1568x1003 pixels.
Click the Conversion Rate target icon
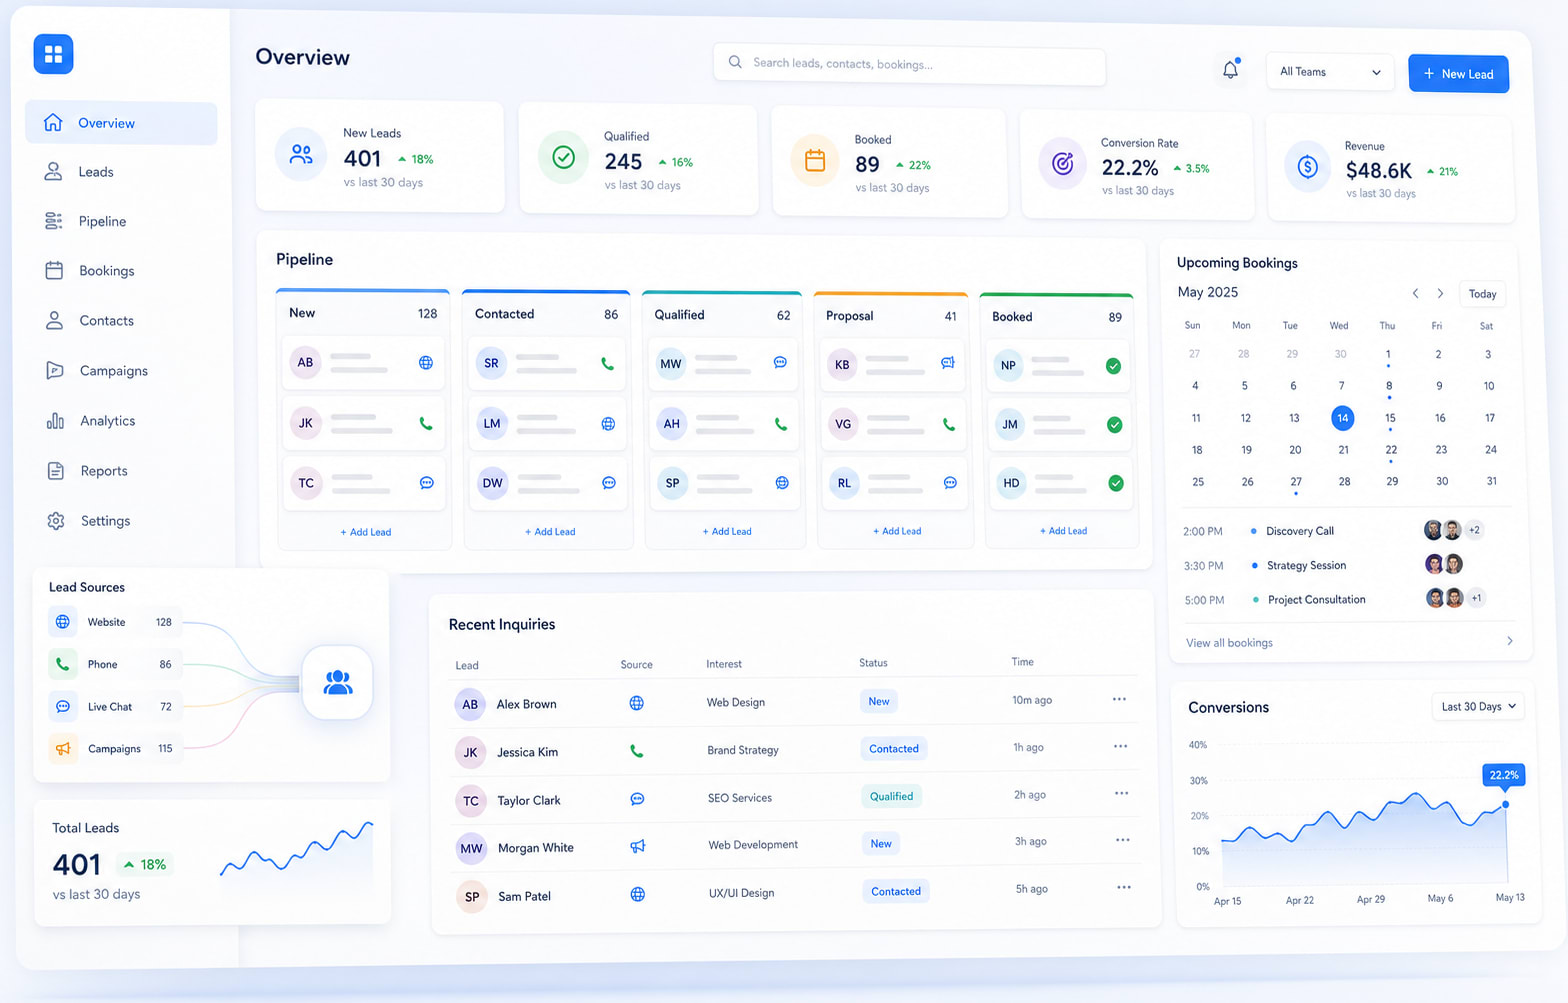click(1062, 163)
